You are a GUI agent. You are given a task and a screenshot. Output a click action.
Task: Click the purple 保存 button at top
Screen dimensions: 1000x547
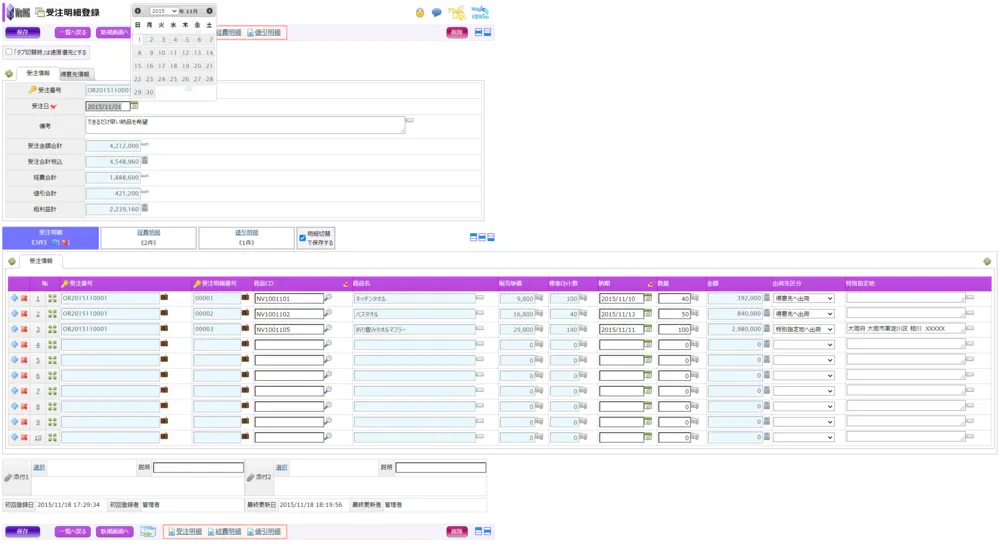(x=22, y=32)
